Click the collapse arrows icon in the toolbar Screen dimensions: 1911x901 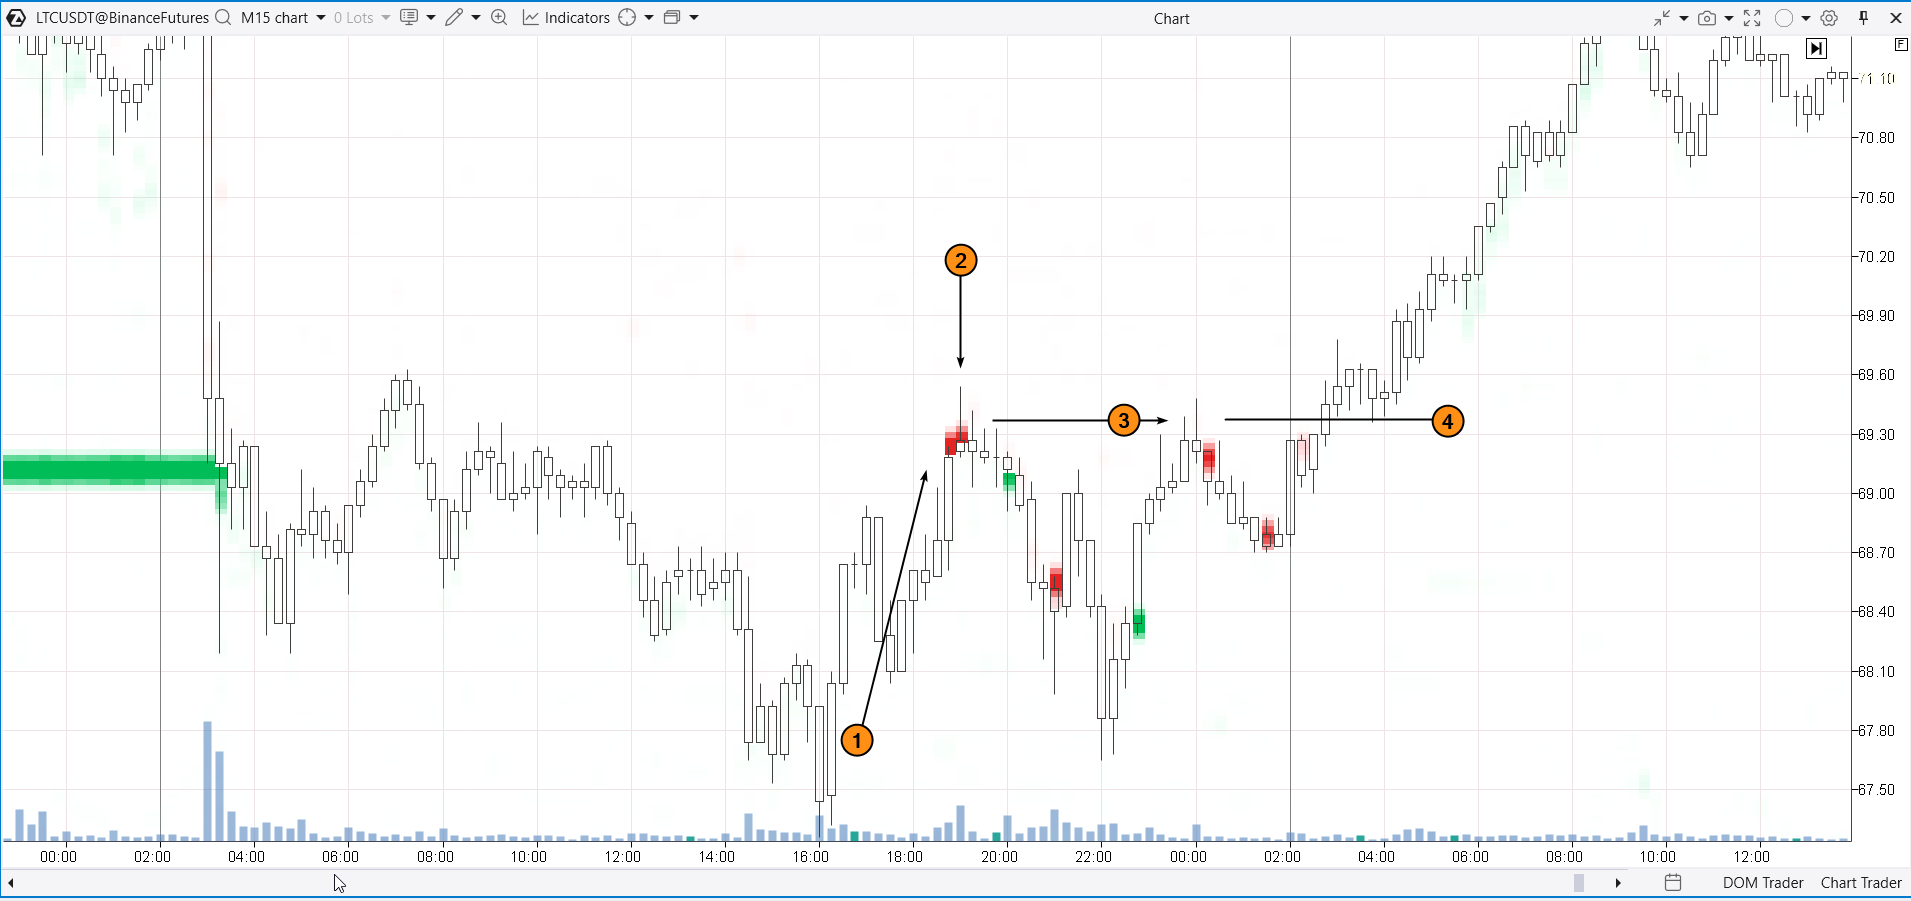point(1662,18)
